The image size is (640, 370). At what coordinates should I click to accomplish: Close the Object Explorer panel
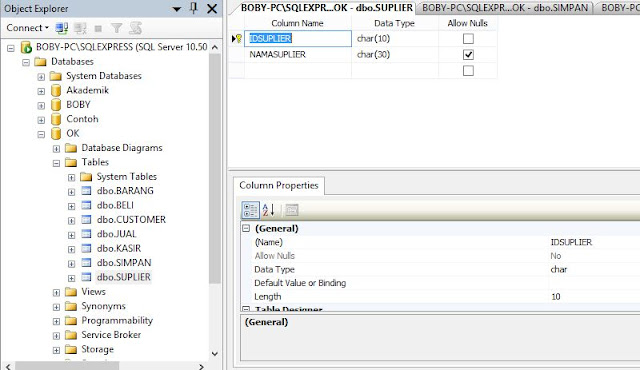tap(212, 8)
